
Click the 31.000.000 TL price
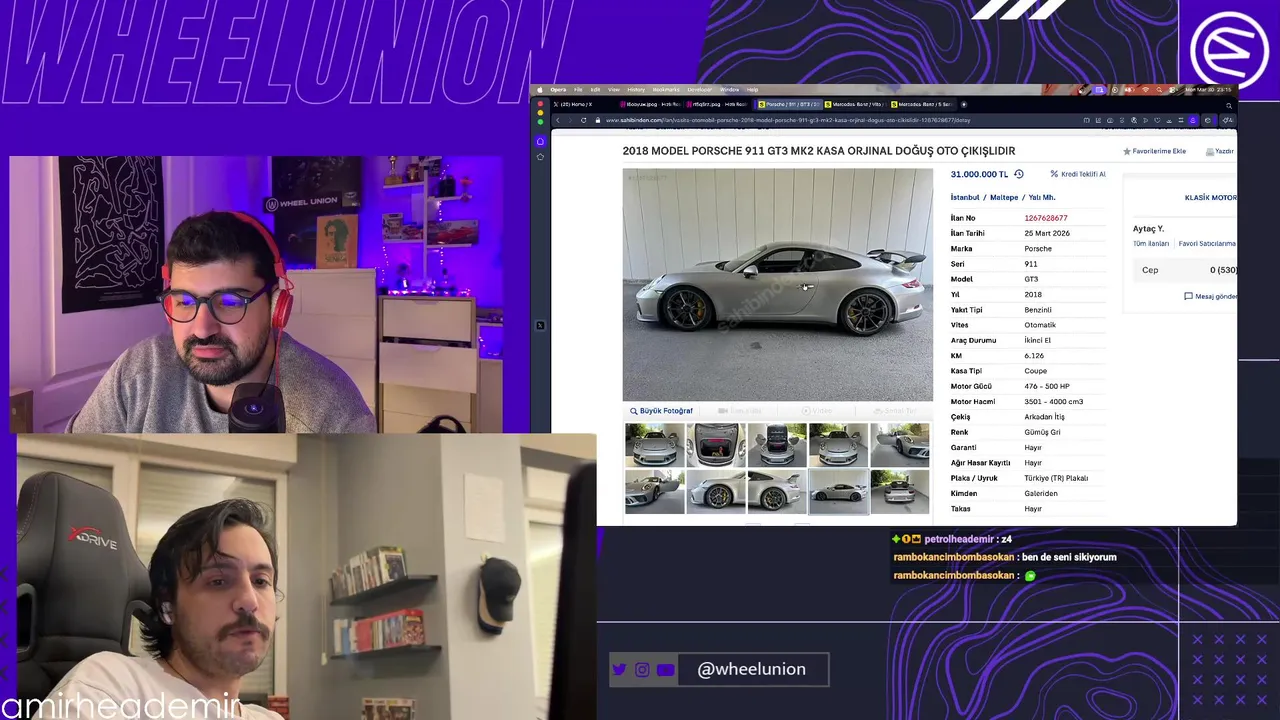(979, 174)
